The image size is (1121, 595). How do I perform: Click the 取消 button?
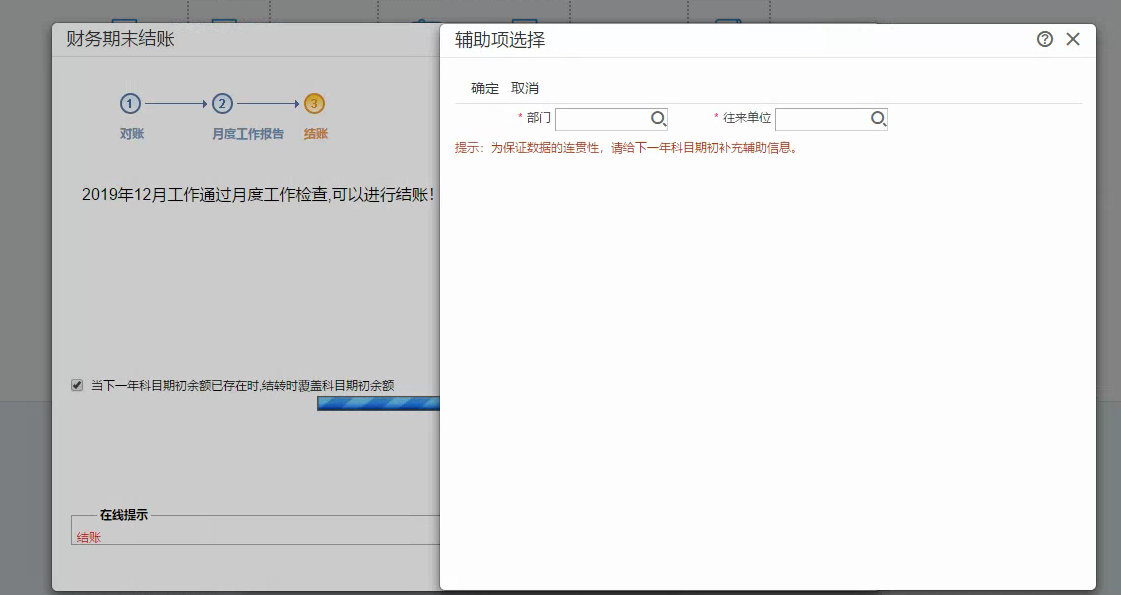(x=525, y=88)
